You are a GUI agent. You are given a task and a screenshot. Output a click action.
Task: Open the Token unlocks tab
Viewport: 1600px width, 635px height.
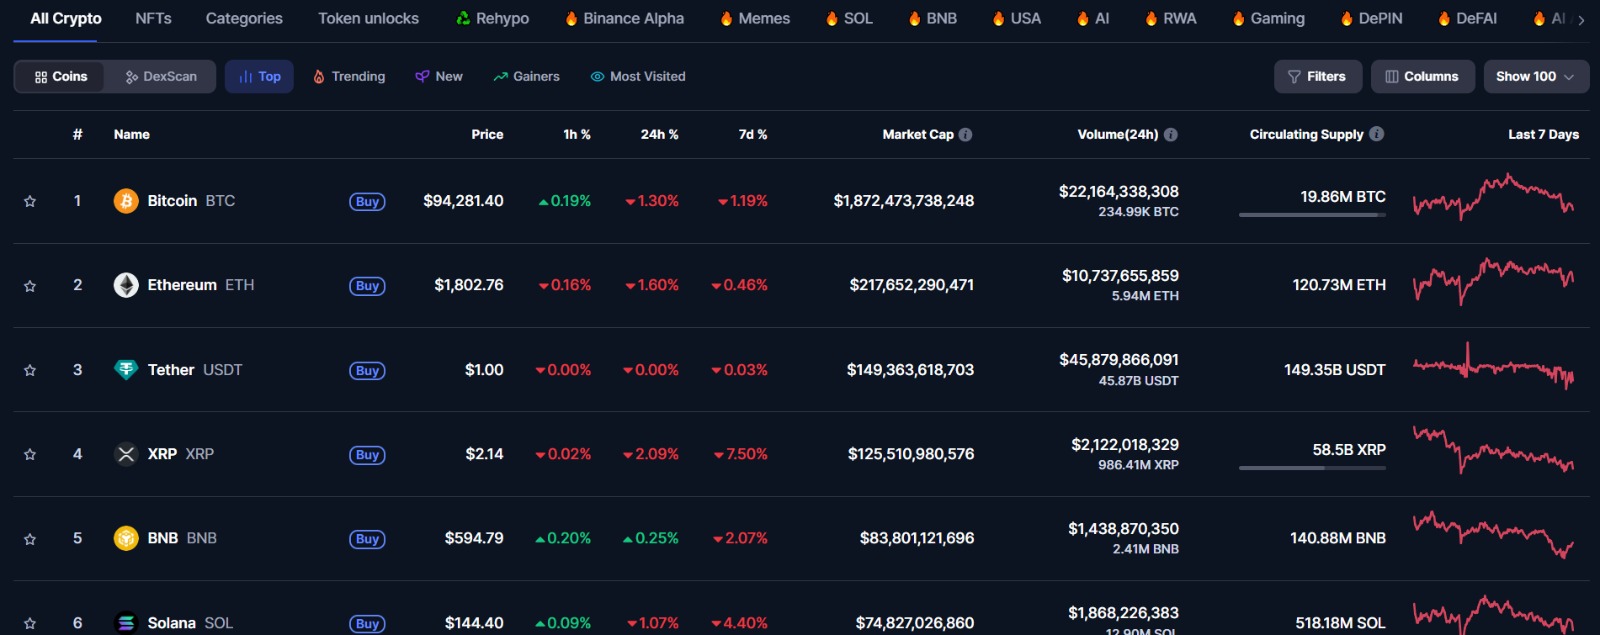tap(368, 18)
